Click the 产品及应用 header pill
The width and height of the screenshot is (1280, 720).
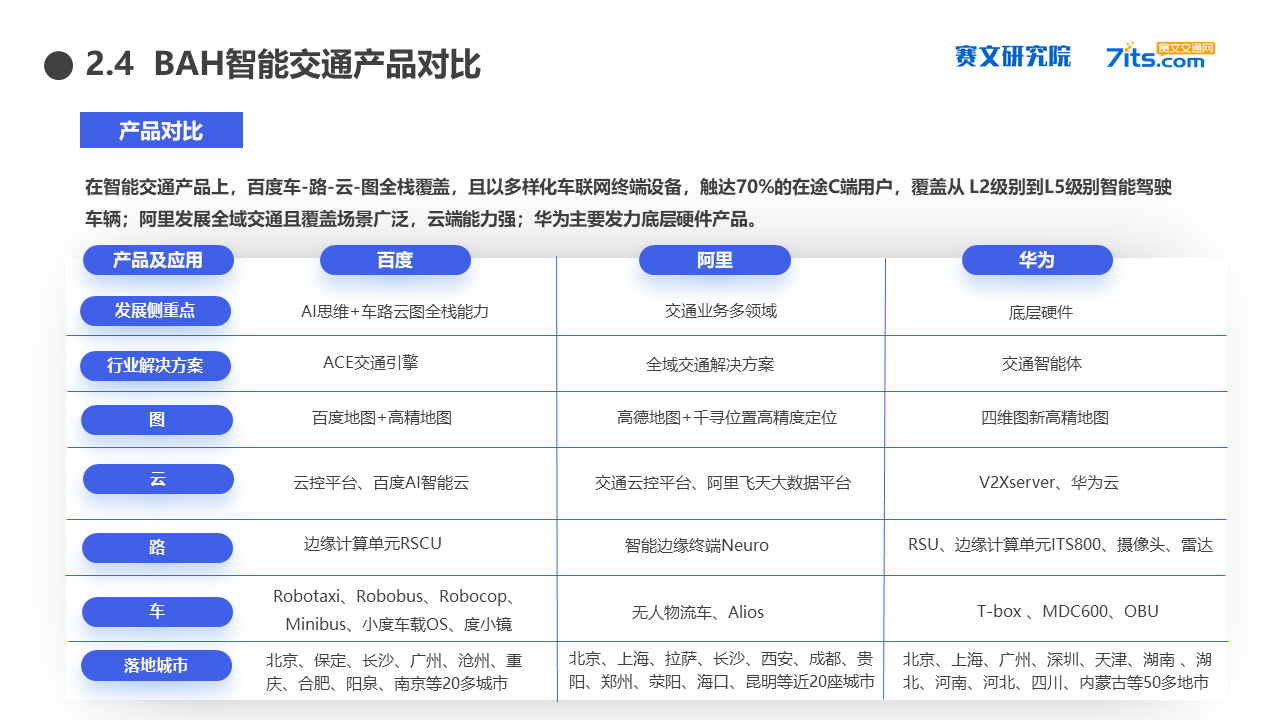(x=158, y=260)
